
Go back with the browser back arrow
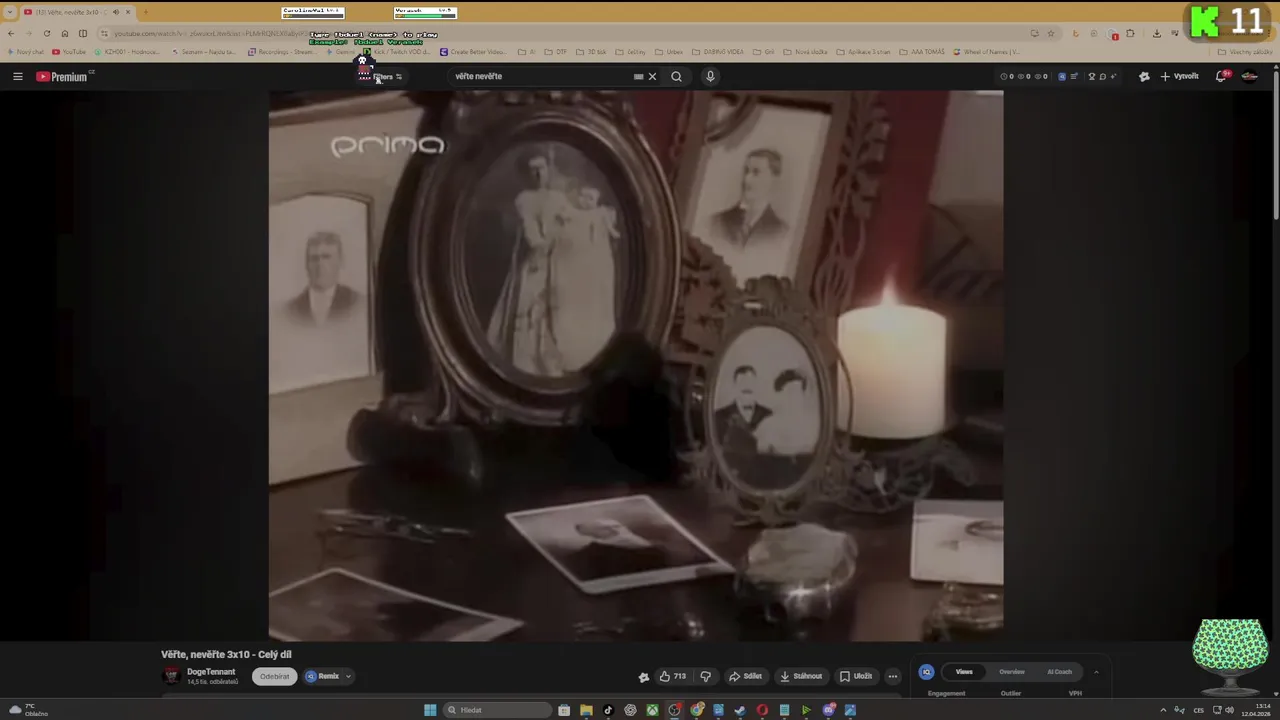[x=11, y=33]
